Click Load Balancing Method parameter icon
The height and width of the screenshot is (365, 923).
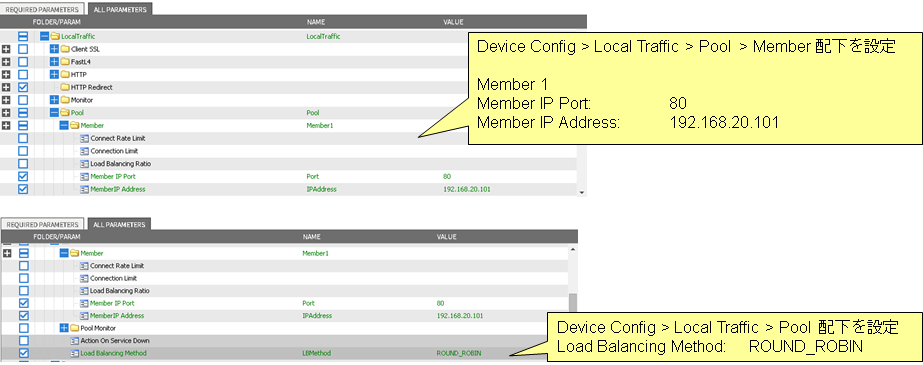74,353
